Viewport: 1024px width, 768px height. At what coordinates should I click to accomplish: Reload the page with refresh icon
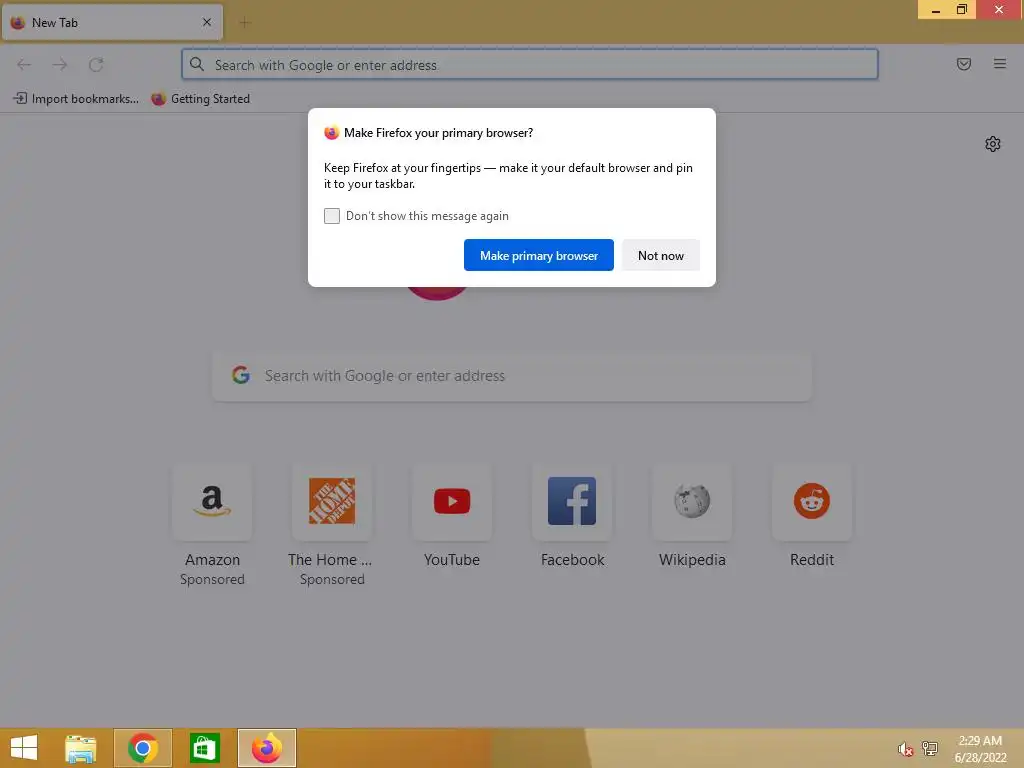click(x=96, y=64)
